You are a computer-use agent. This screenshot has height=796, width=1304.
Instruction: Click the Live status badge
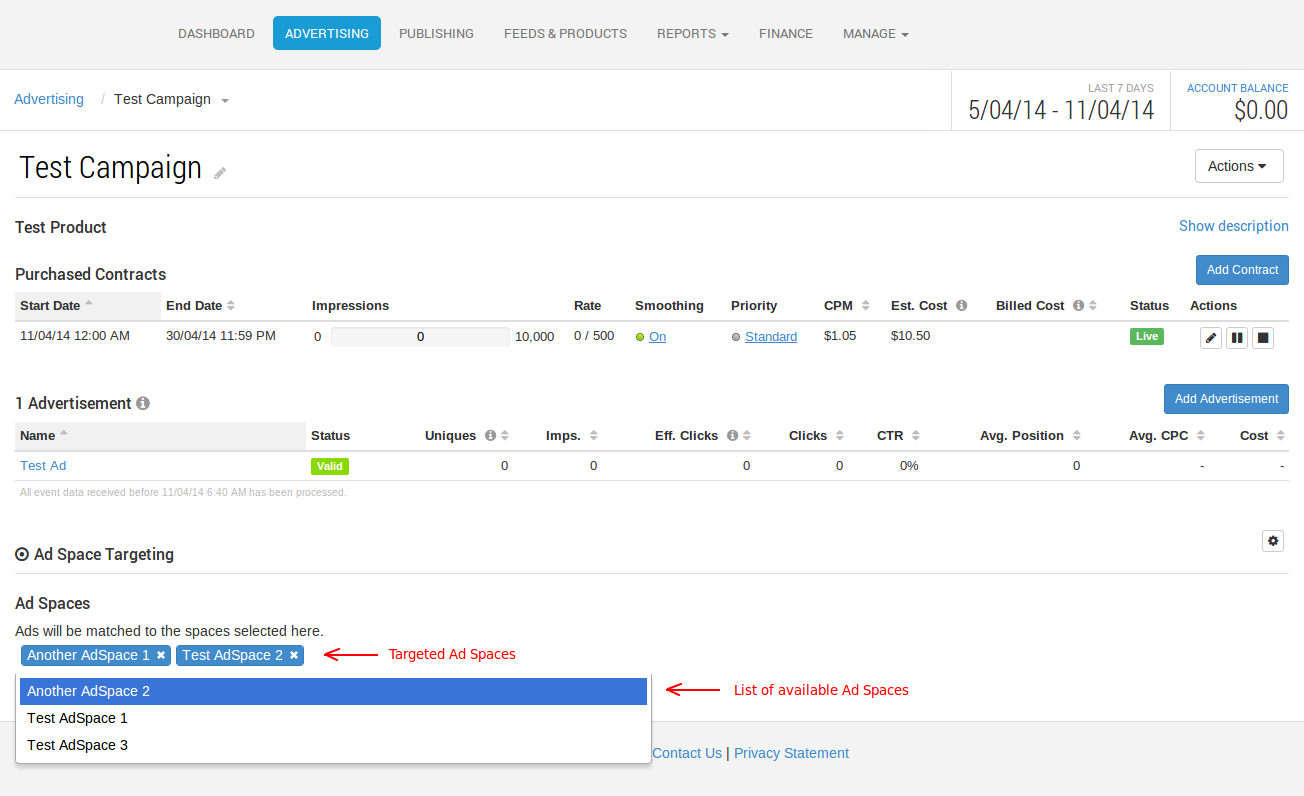coord(1147,336)
